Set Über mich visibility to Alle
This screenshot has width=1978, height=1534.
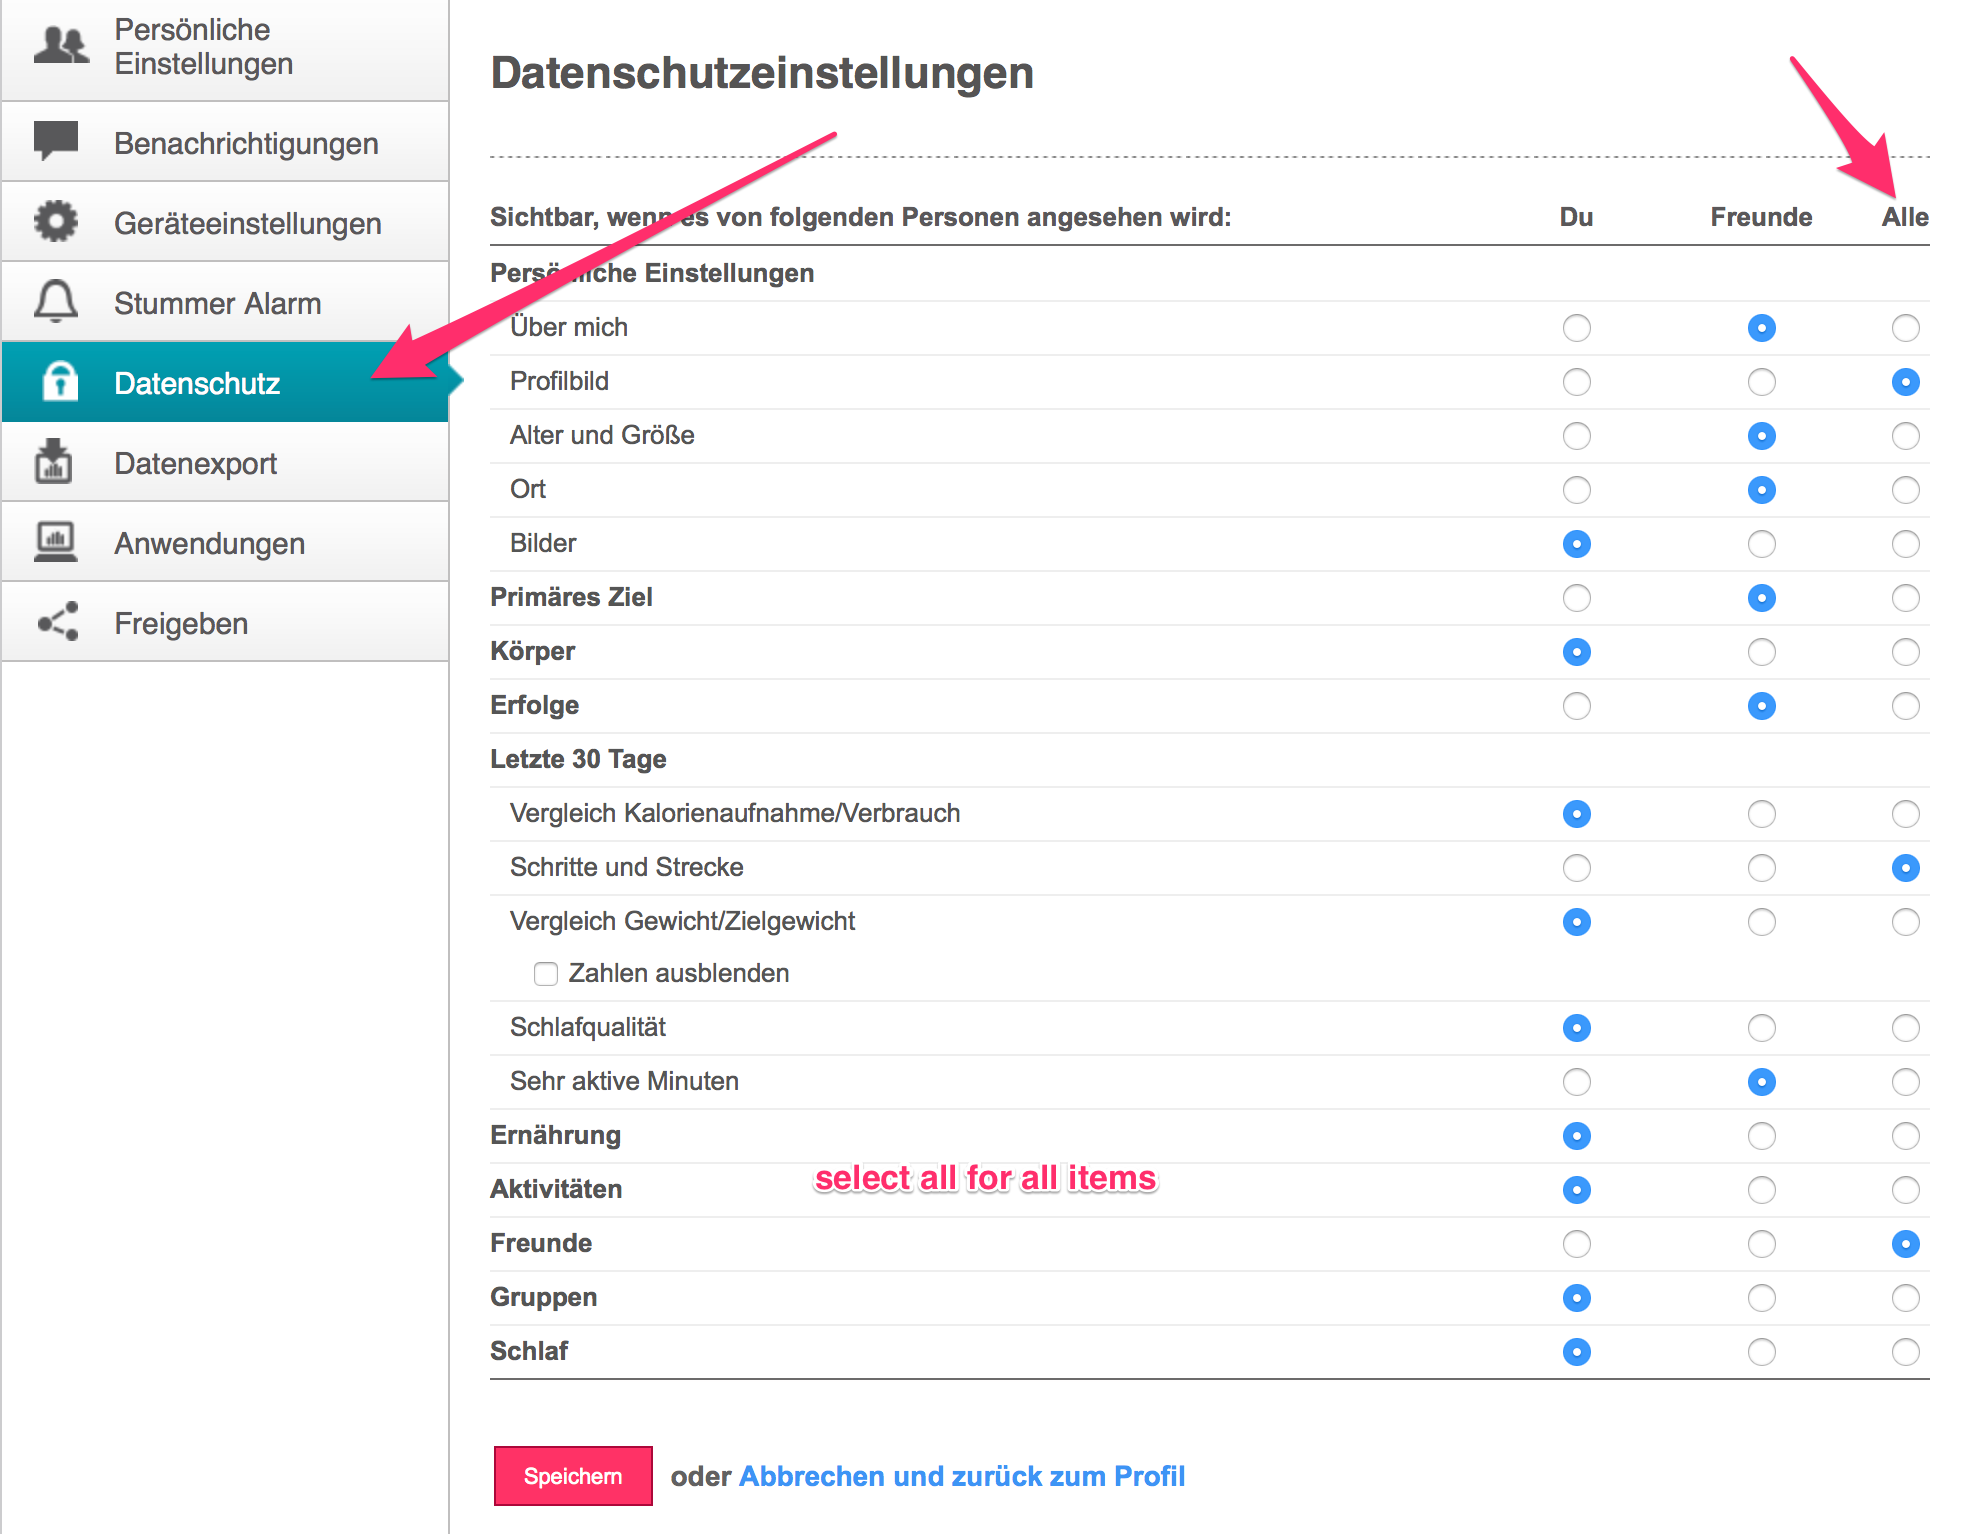coord(1905,328)
